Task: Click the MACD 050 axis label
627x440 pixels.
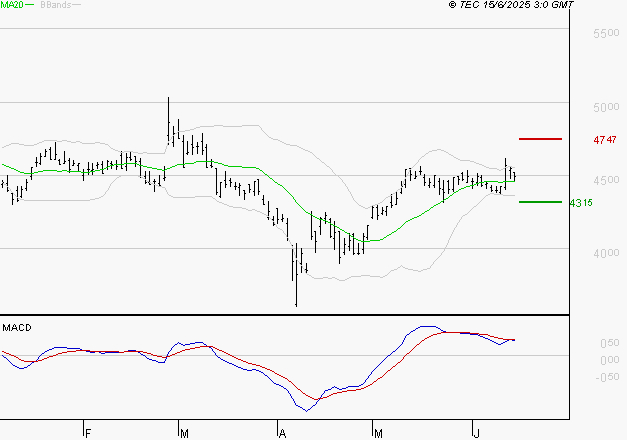Action: pyautogui.click(x=608, y=343)
